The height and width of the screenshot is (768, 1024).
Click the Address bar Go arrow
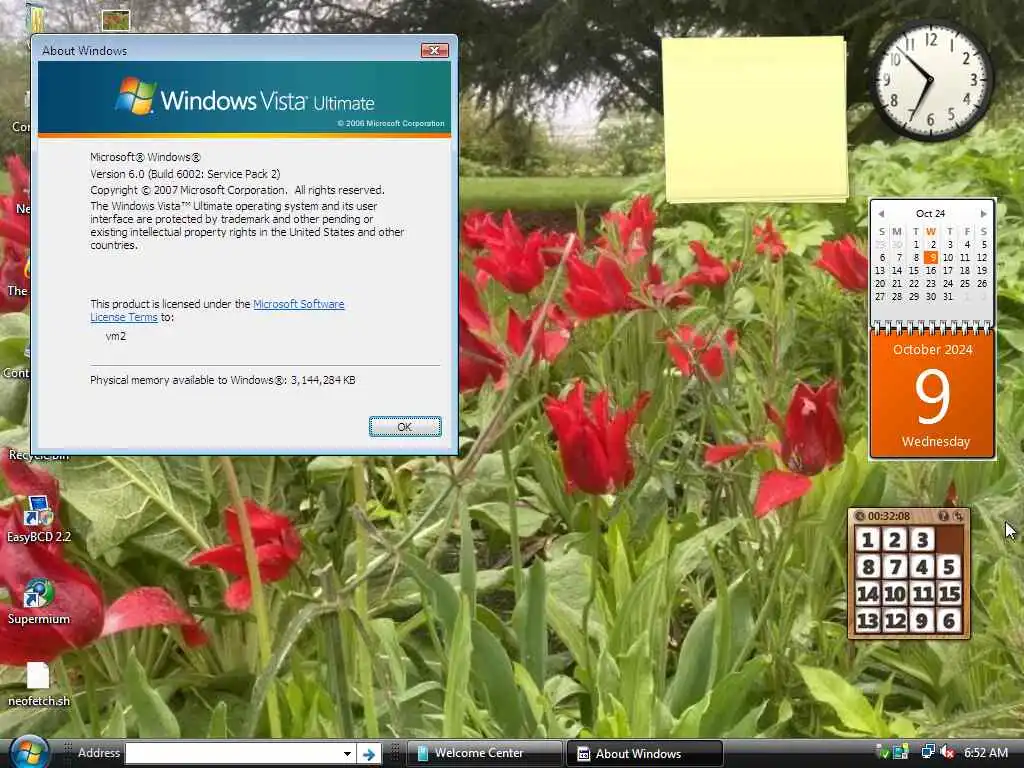click(369, 754)
